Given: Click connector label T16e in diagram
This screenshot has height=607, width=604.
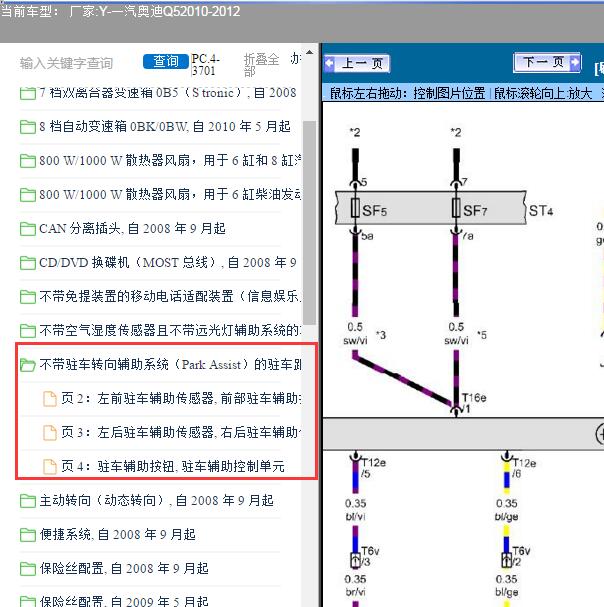Looking at the screenshot, I should click(474, 398).
